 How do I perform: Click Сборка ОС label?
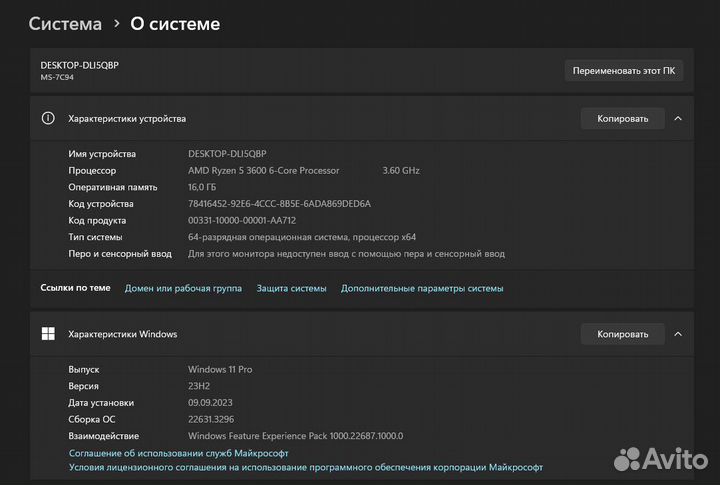(x=92, y=419)
